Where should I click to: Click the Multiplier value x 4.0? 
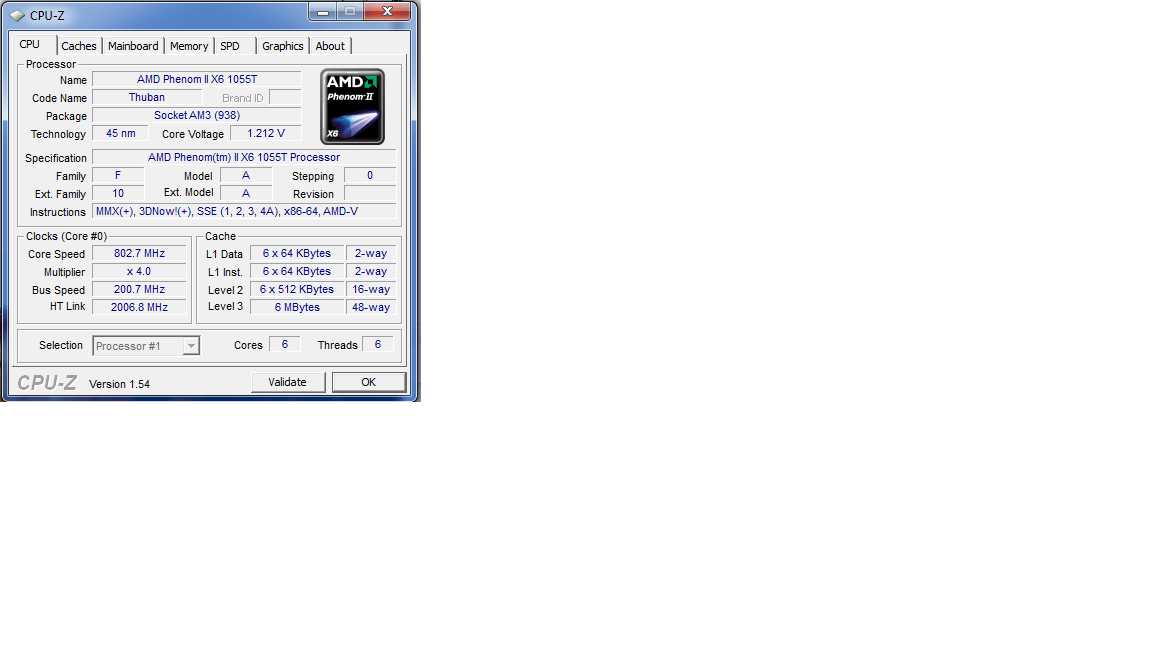click(x=140, y=271)
